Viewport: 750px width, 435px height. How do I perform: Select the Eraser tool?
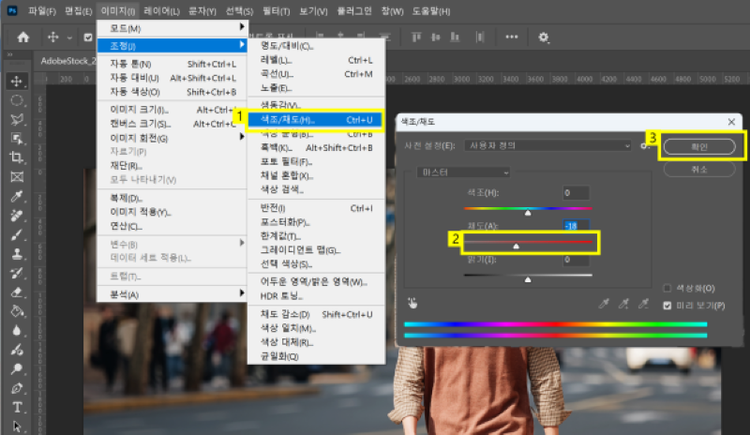click(17, 292)
